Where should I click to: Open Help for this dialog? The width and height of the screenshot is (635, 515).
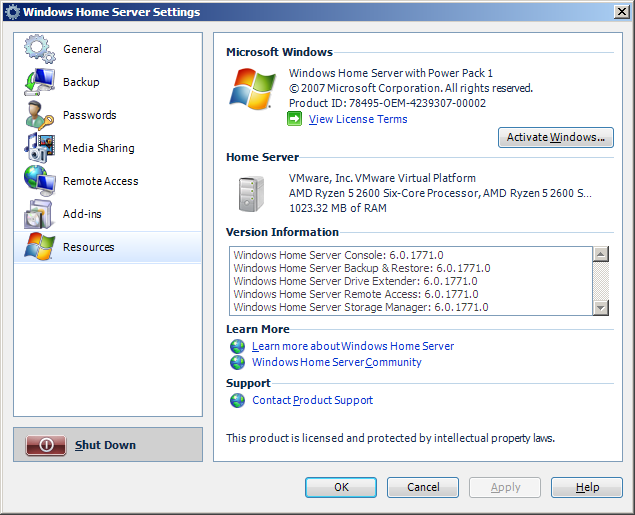(x=587, y=487)
